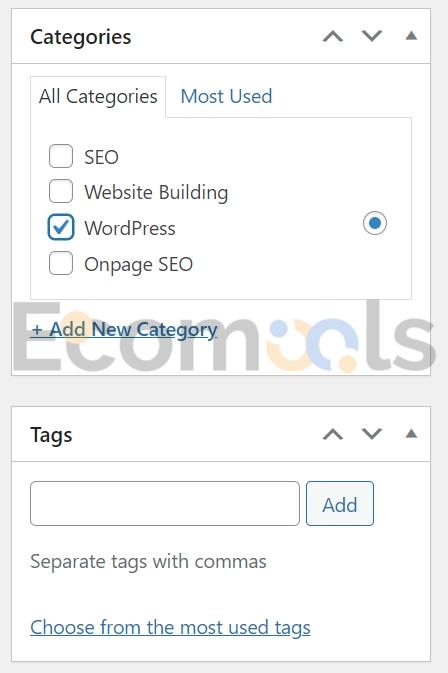The image size is (448, 673).
Task: Move Tags panel up with chevron arrow
Action: [333, 434]
